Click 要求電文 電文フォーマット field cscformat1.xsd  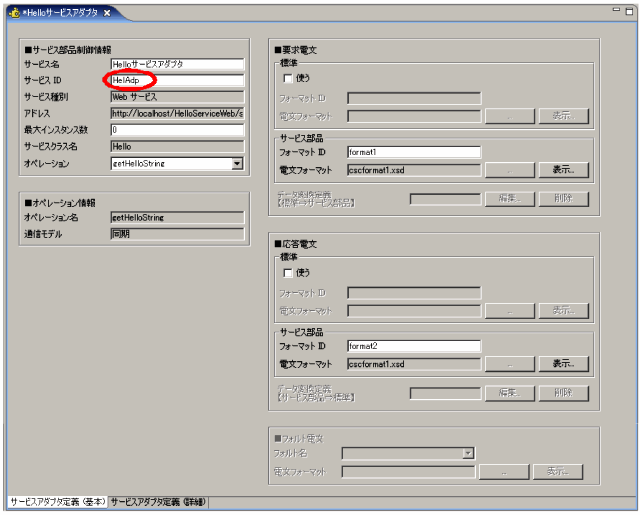[414, 170]
